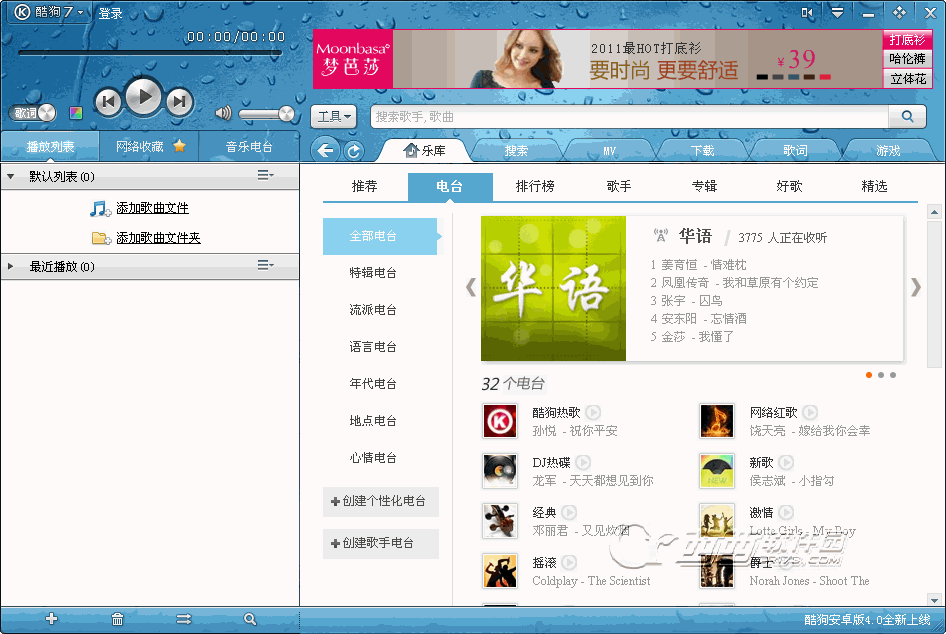Click the magnifier search button
The height and width of the screenshot is (634, 946).
[907, 116]
